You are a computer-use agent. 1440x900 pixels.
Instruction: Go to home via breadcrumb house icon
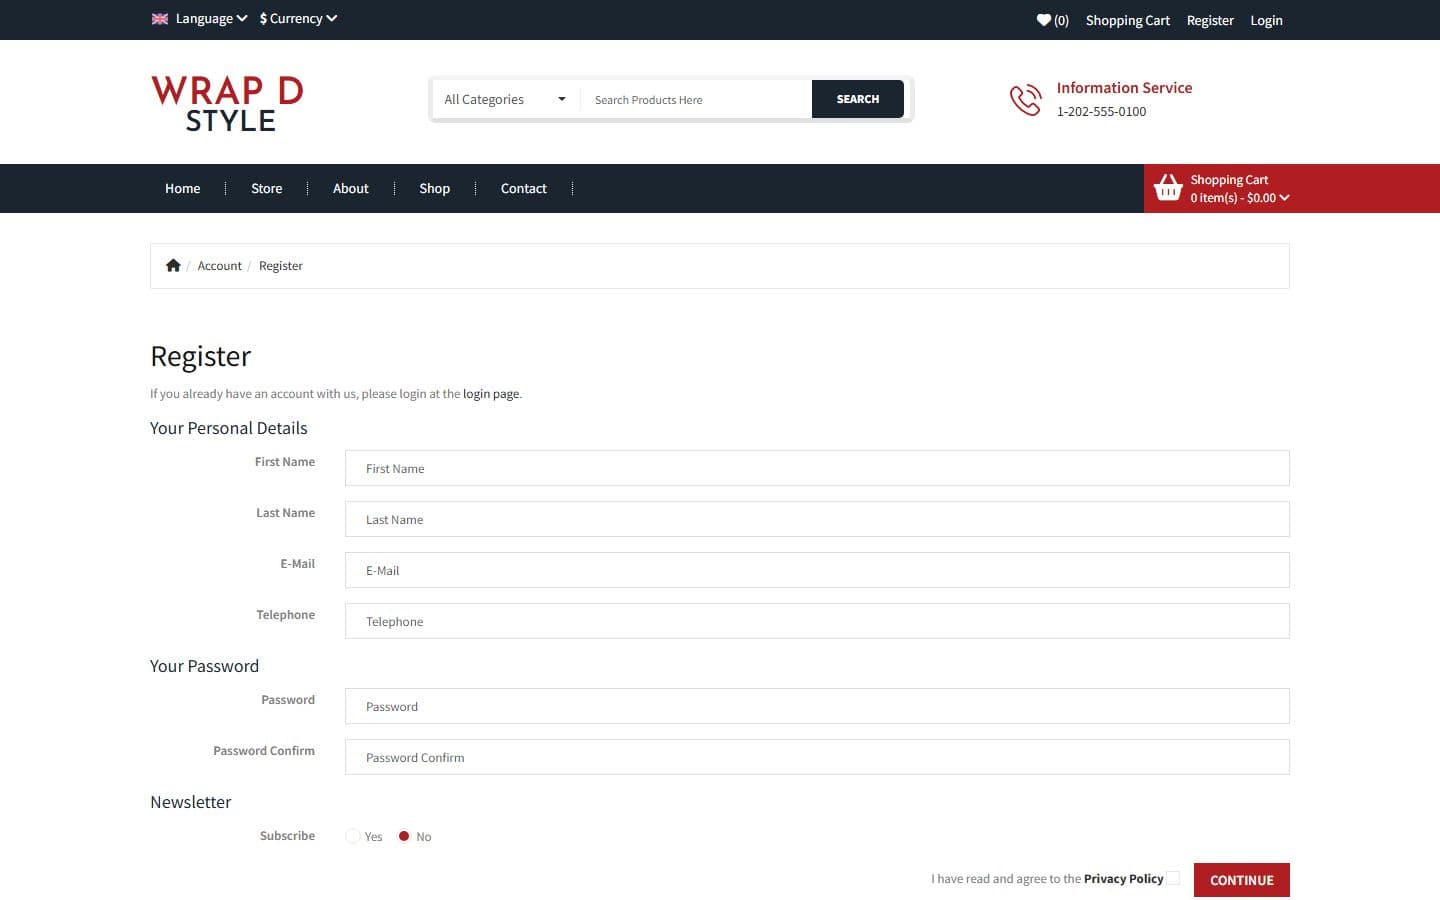pos(173,266)
